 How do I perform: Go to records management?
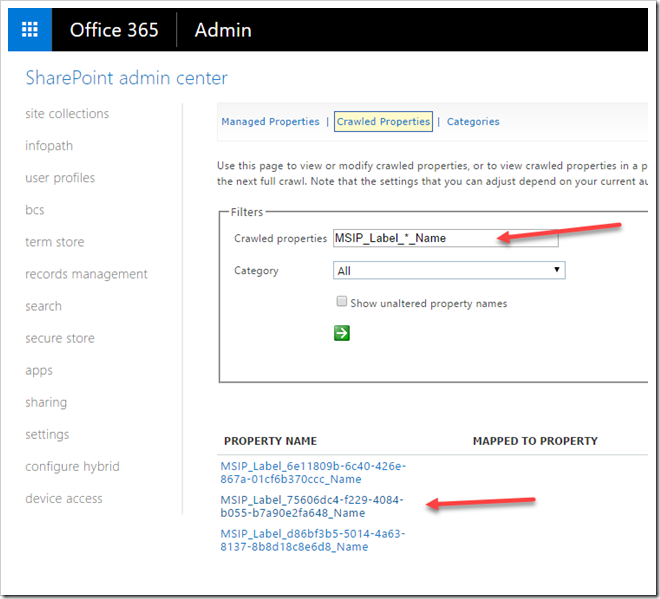tap(86, 274)
